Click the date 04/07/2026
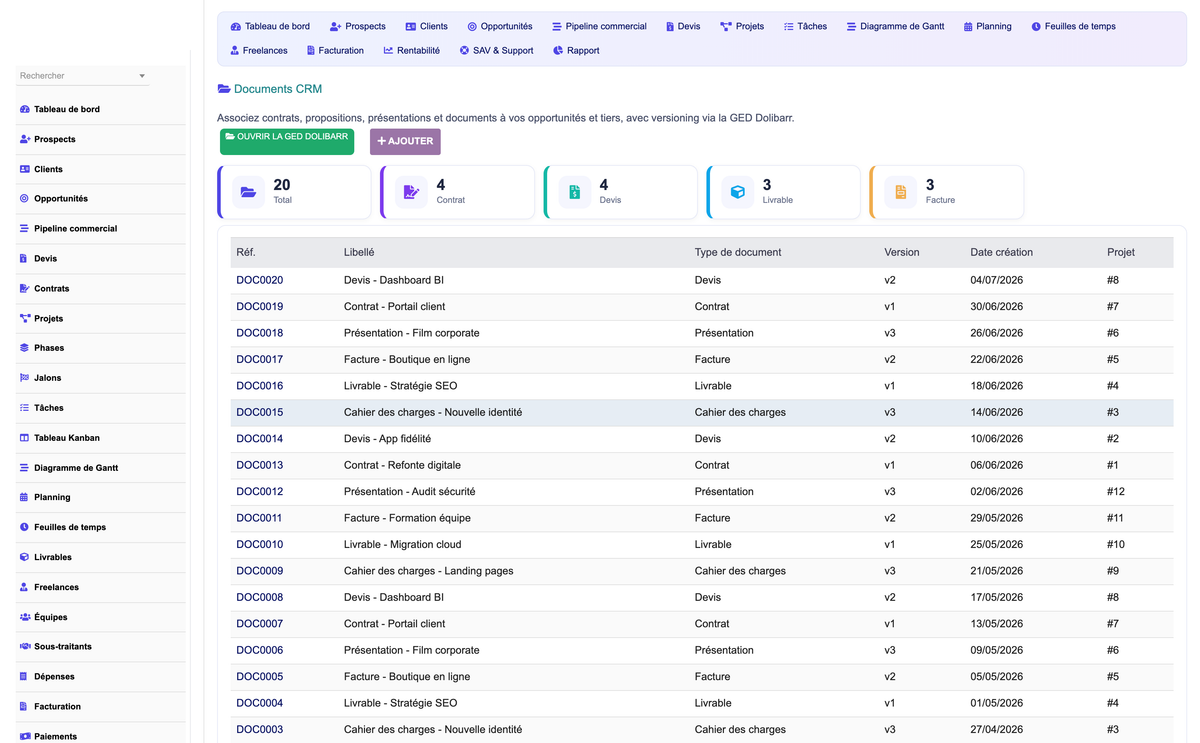1200x743 pixels. tap(996, 280)
